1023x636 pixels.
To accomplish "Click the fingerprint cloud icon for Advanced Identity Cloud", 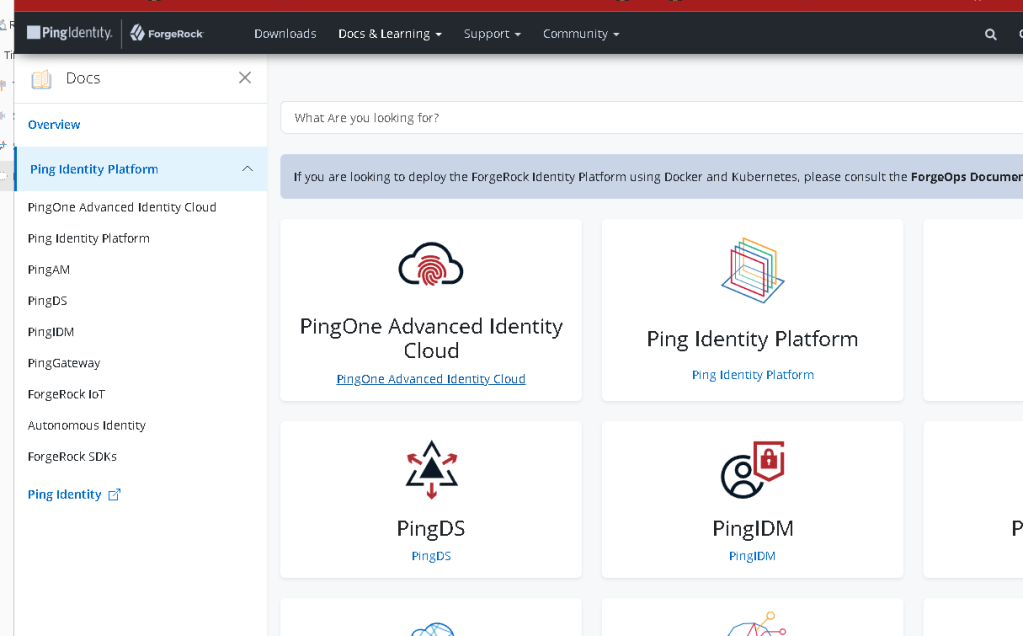I will [x=431, y=264].
